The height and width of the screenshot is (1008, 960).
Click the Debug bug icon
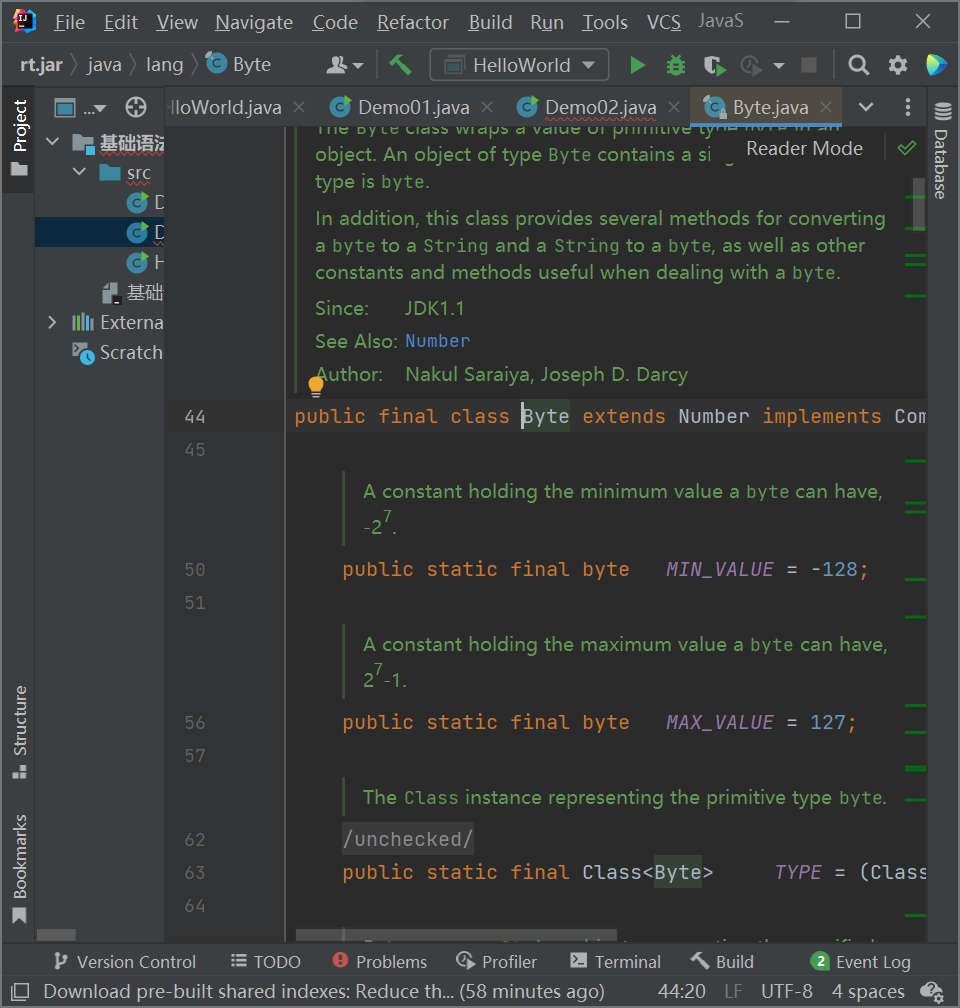tap(676, 65)
